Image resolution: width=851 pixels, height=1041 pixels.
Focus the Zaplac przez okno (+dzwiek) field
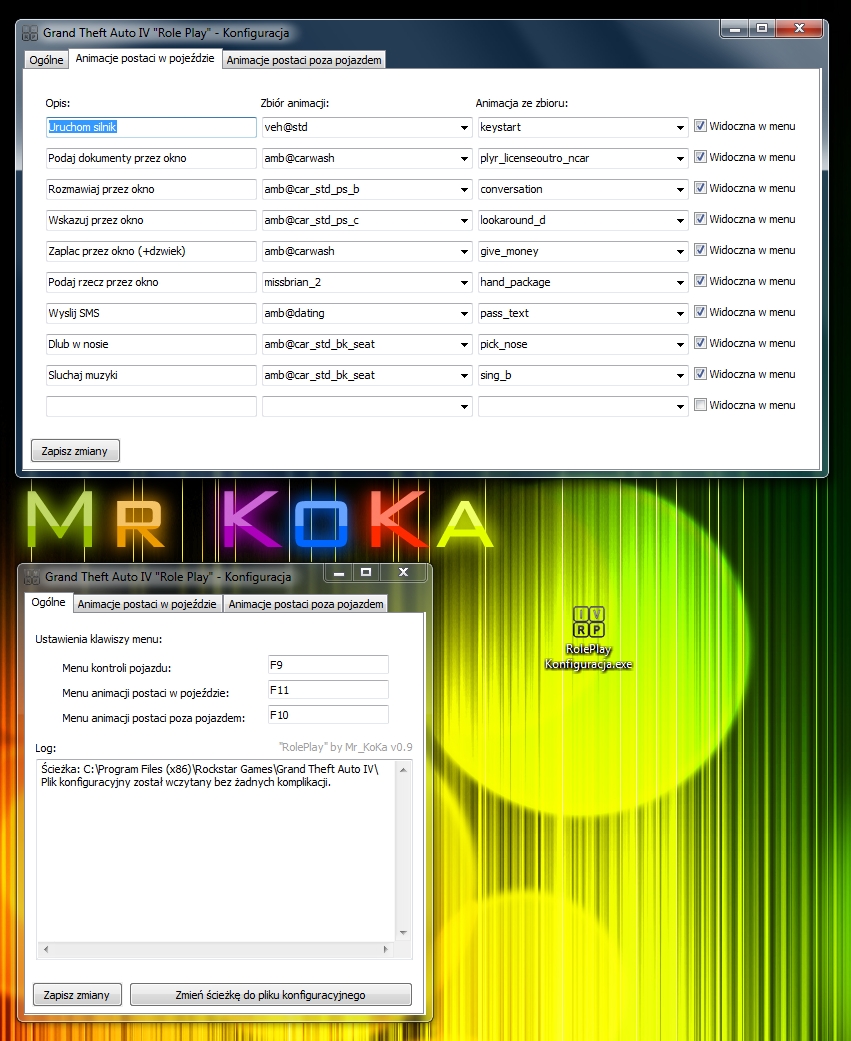pos(151,252)
